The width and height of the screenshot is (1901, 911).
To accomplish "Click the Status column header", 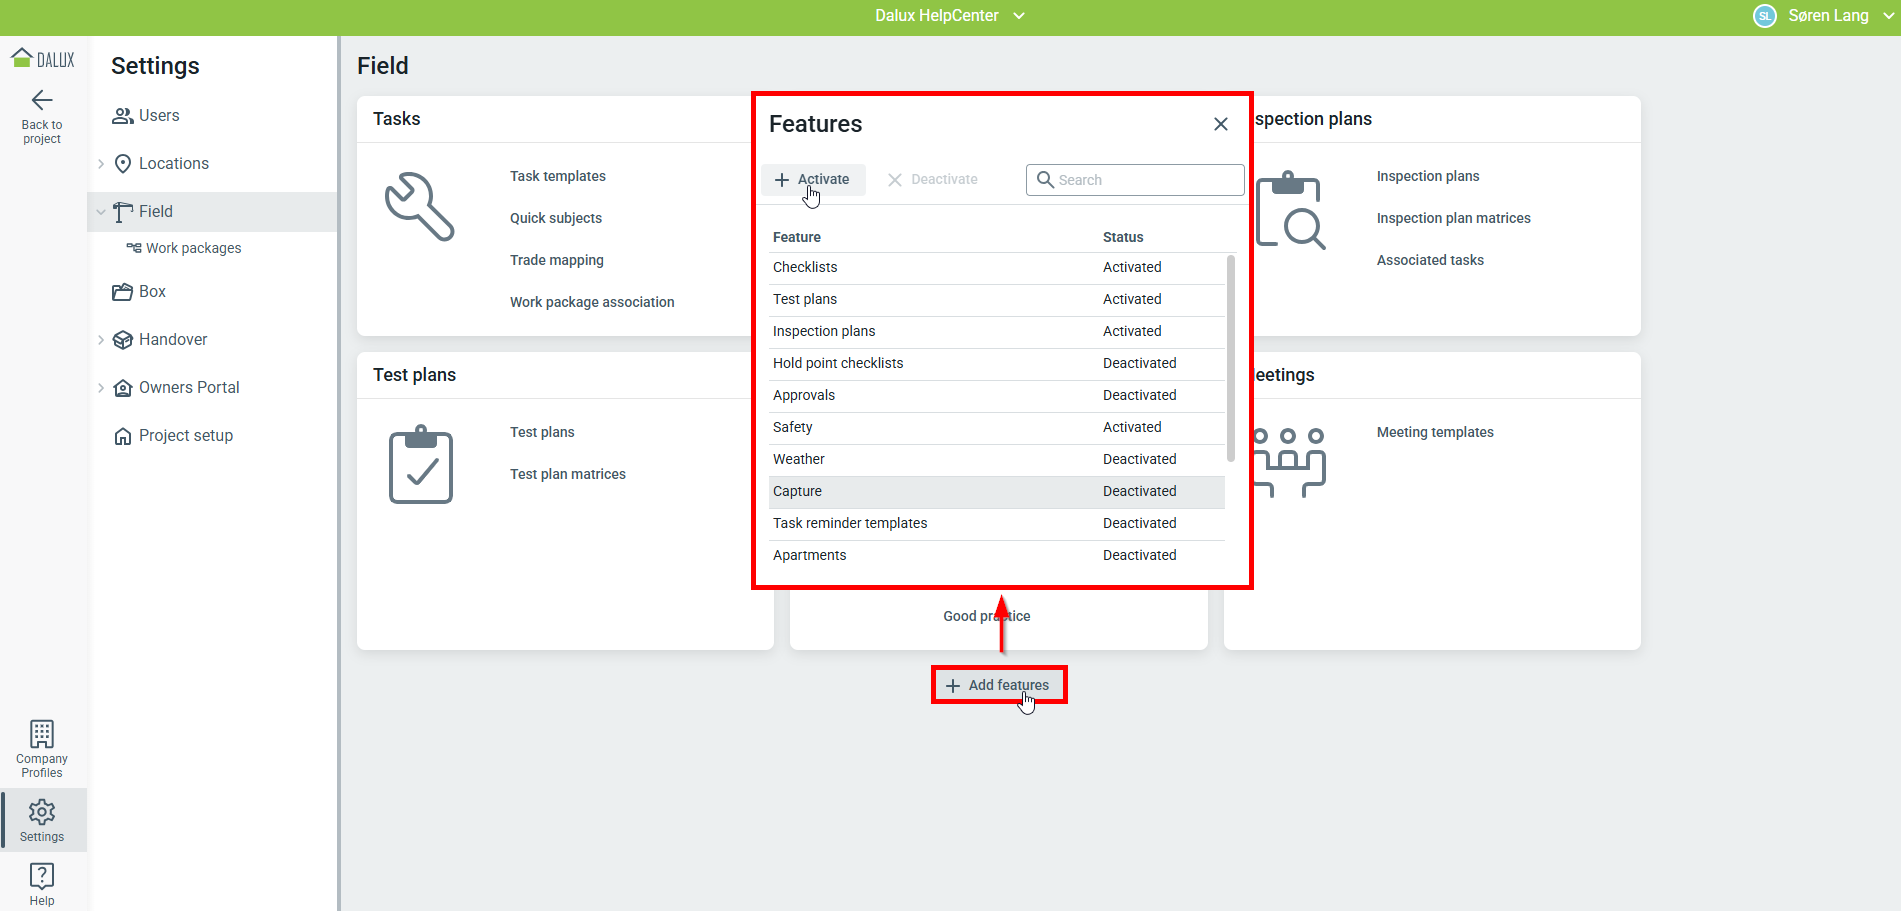I will [x=1123, y=237].
